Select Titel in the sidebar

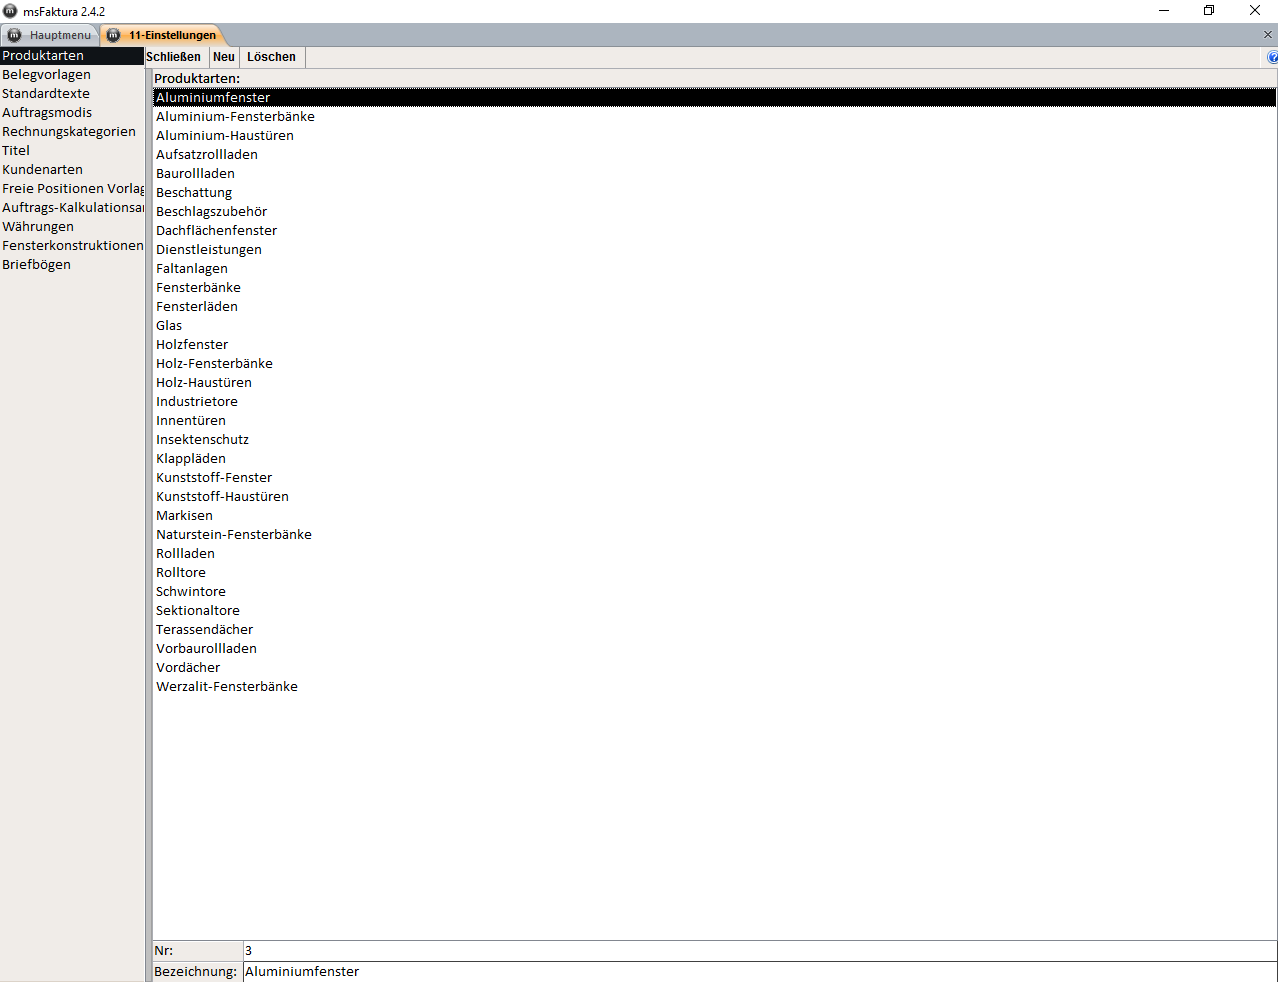pyautogui.click(x=72, y=151)
